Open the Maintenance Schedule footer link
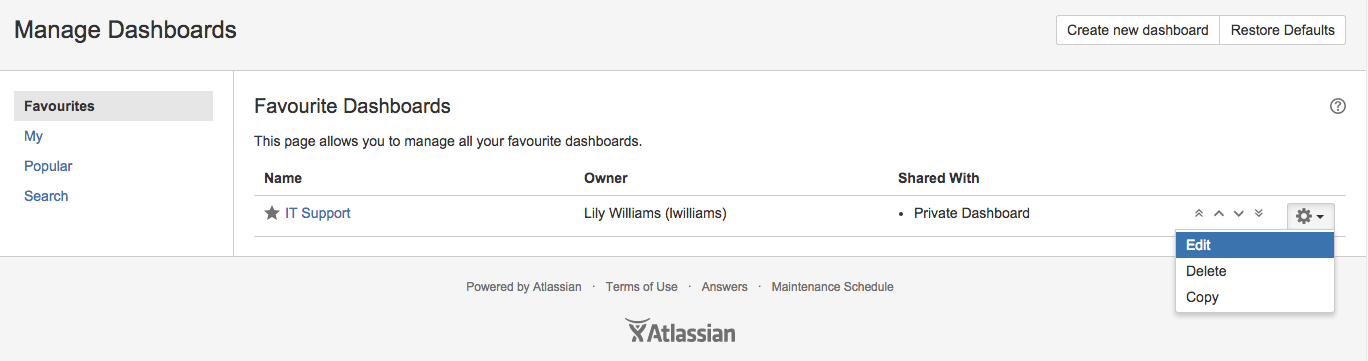 tap(833, 287)
